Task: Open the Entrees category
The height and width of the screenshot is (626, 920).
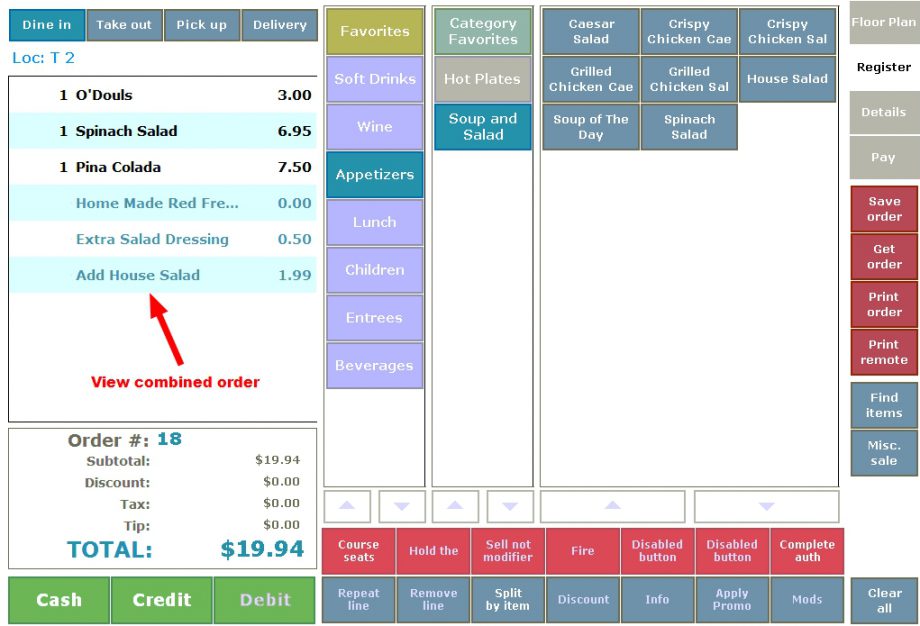Action: click(374, 317)
